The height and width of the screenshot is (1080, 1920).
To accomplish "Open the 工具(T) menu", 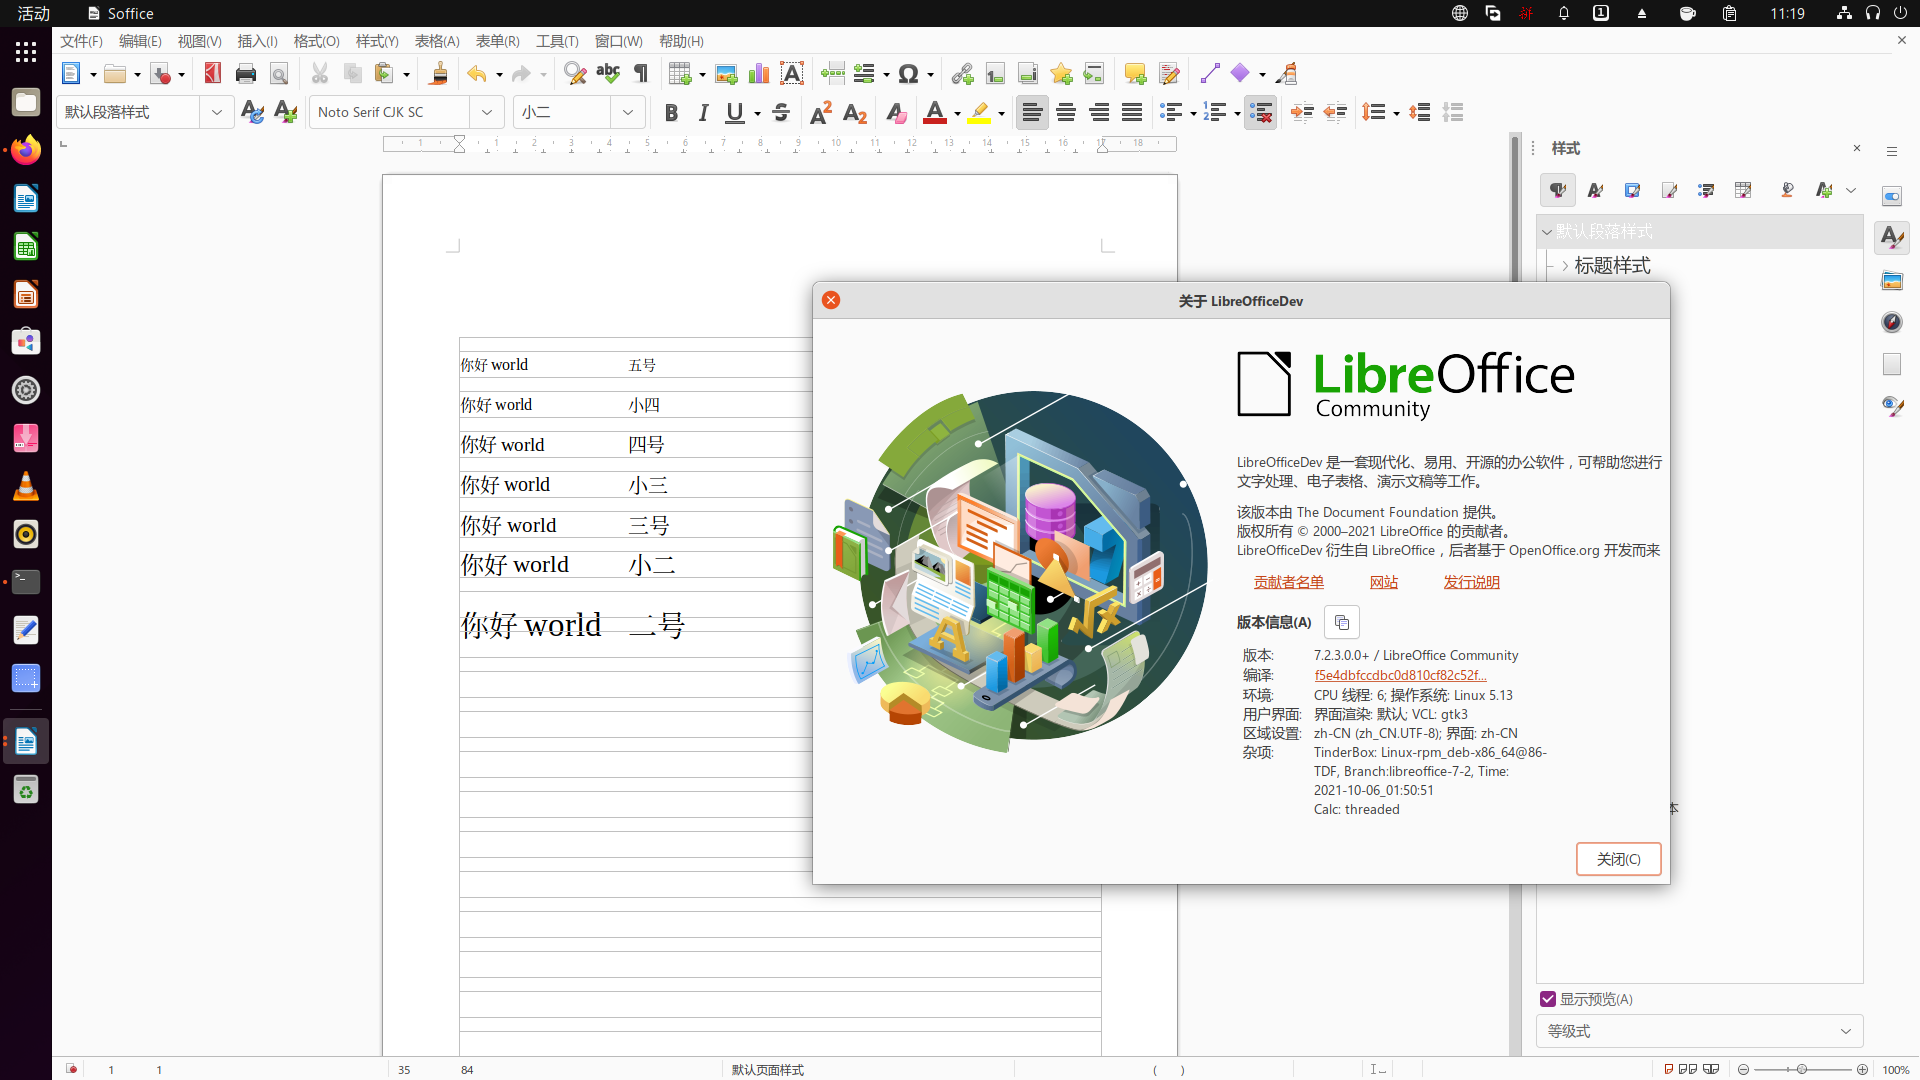I will tap(557, 41).
